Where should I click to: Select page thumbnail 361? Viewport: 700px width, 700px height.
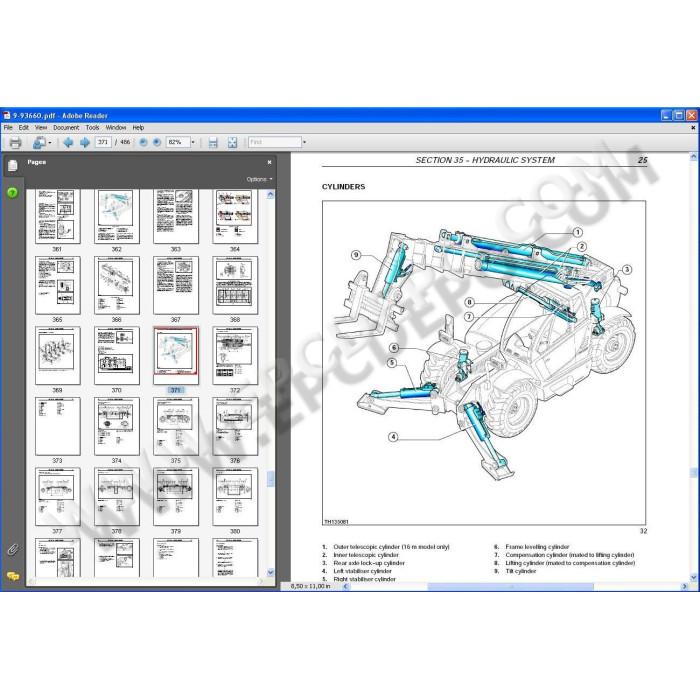(x=58, y=217)
